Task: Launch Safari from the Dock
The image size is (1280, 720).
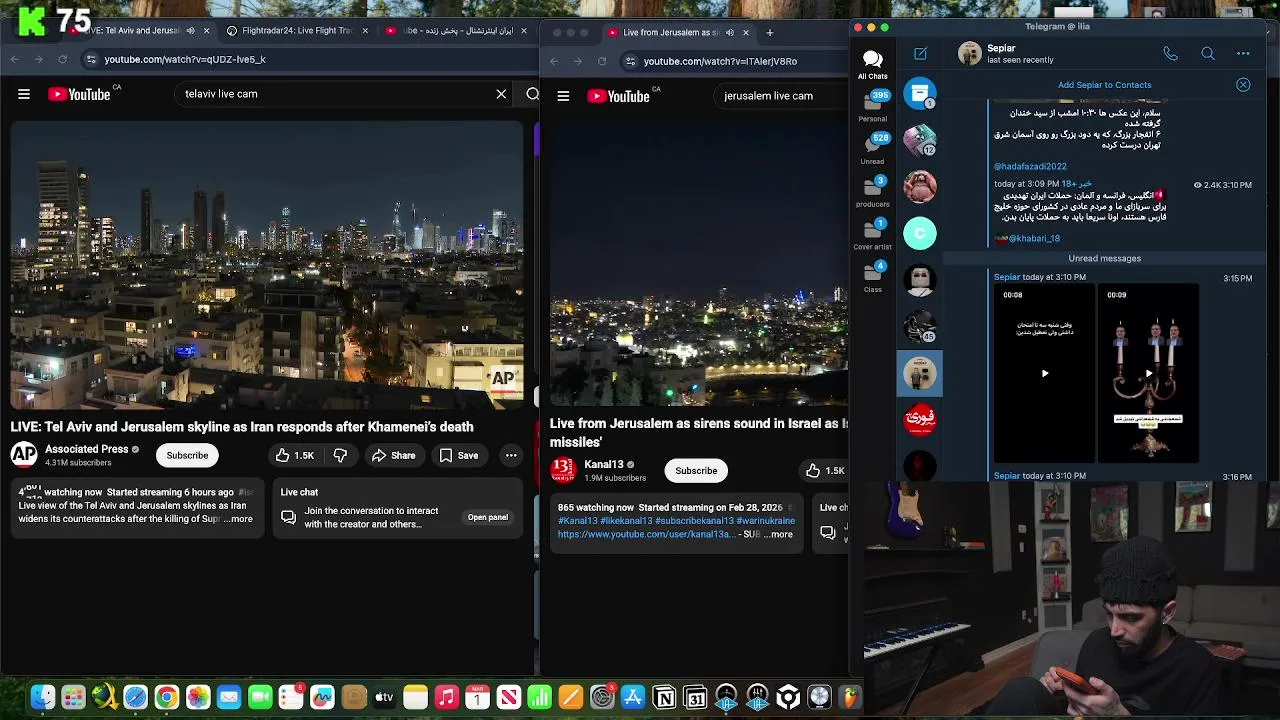Action: pos(135,697)
